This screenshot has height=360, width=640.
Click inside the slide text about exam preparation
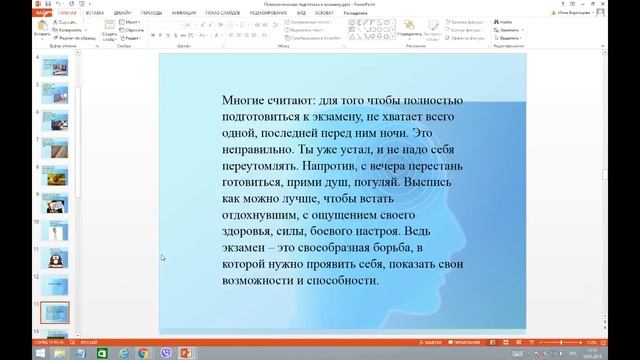(x=342, y=190)
